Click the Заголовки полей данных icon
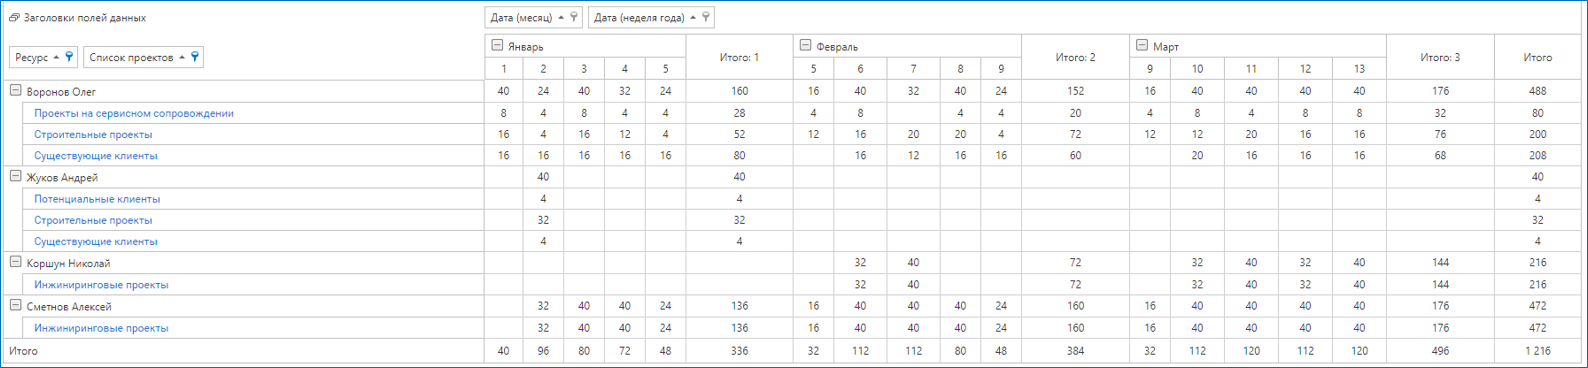The width and height of the screenshot is (1588, 368). (x=14, y=18)
